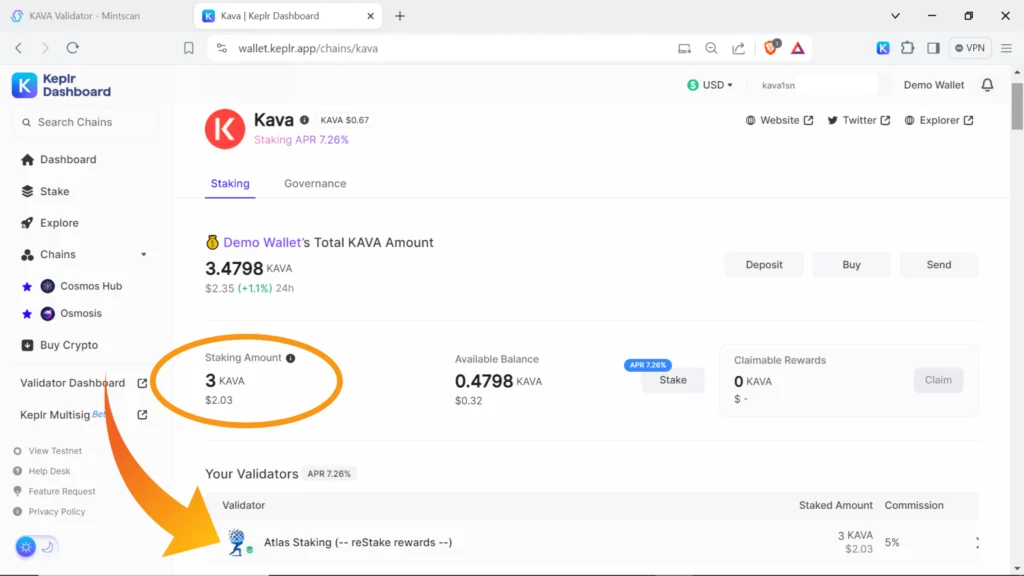Viewport: 1024px width, 576px height.
Task: Switch to the Governance tab
Action: coord(315,184)
